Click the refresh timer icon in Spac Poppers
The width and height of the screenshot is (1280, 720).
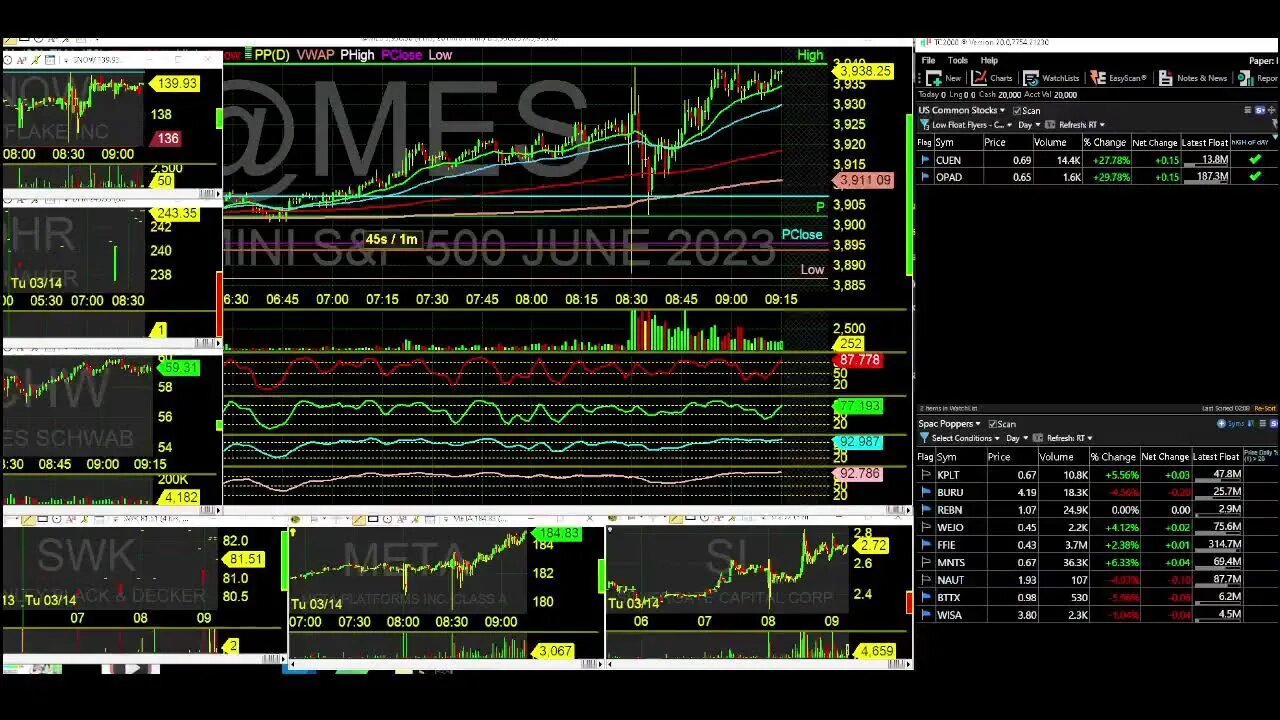[1038, 438]
